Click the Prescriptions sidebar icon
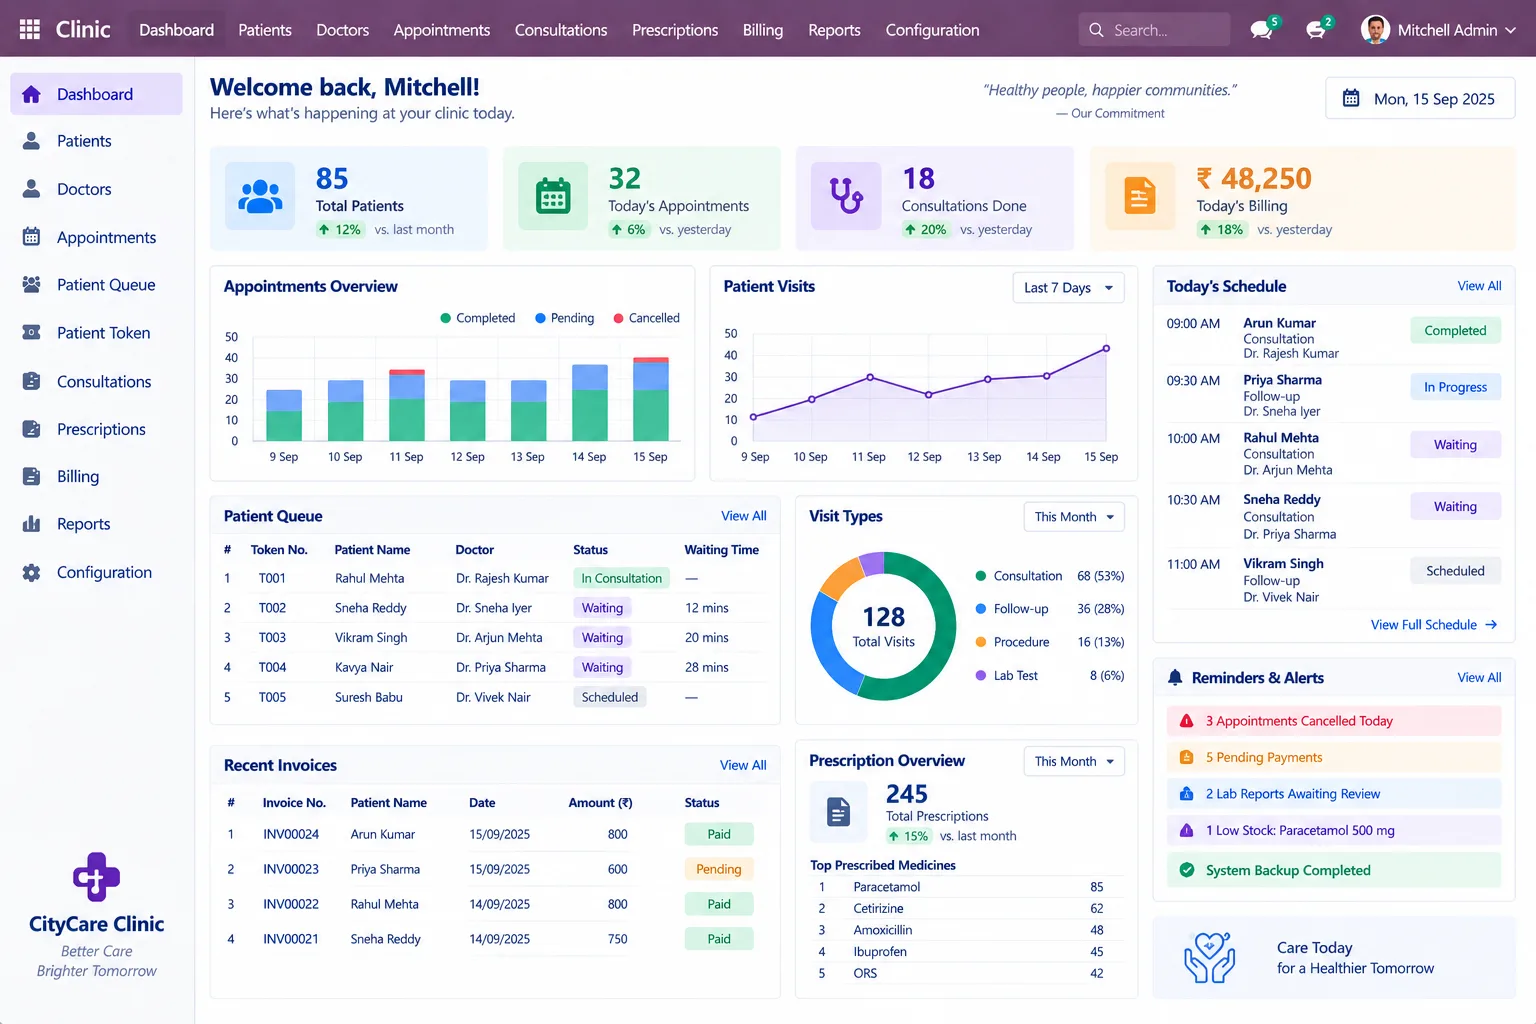This screenshot has height=1024, width=1536. click(x=31, y=429)
